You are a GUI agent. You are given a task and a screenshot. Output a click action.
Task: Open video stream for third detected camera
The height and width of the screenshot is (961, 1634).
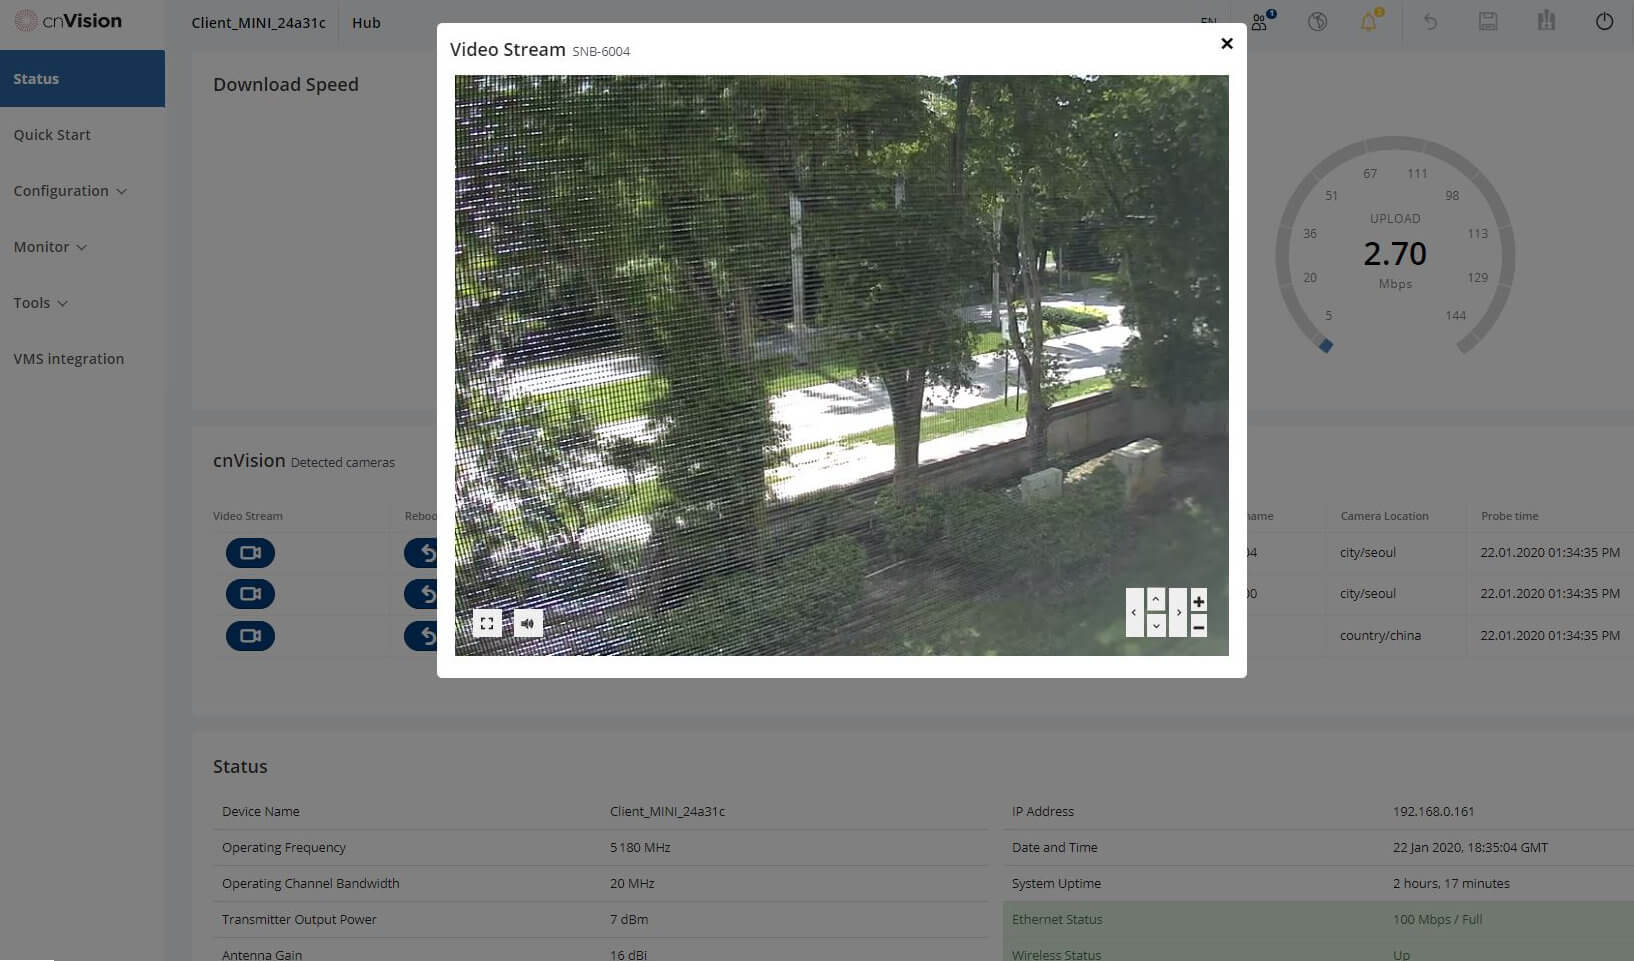[250, 636]
